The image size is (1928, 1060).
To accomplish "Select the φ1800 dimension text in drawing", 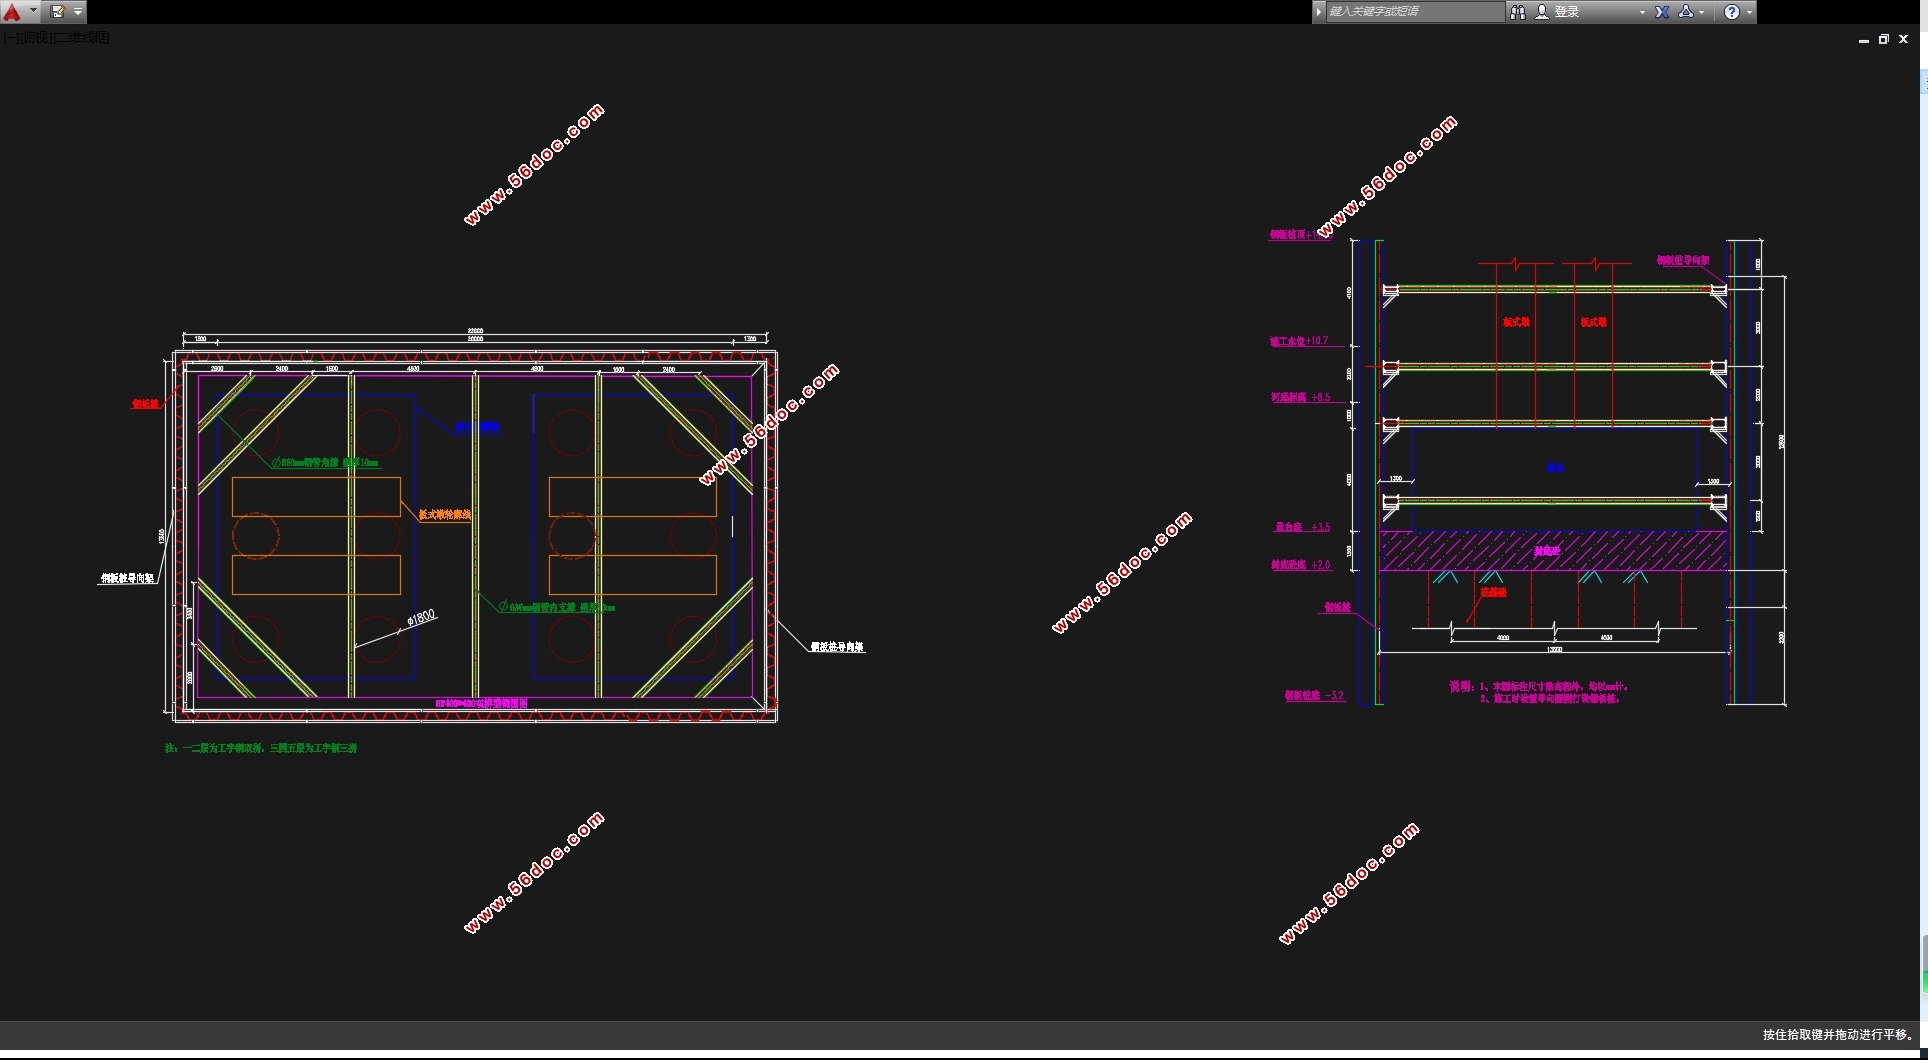I will [421, 617].
